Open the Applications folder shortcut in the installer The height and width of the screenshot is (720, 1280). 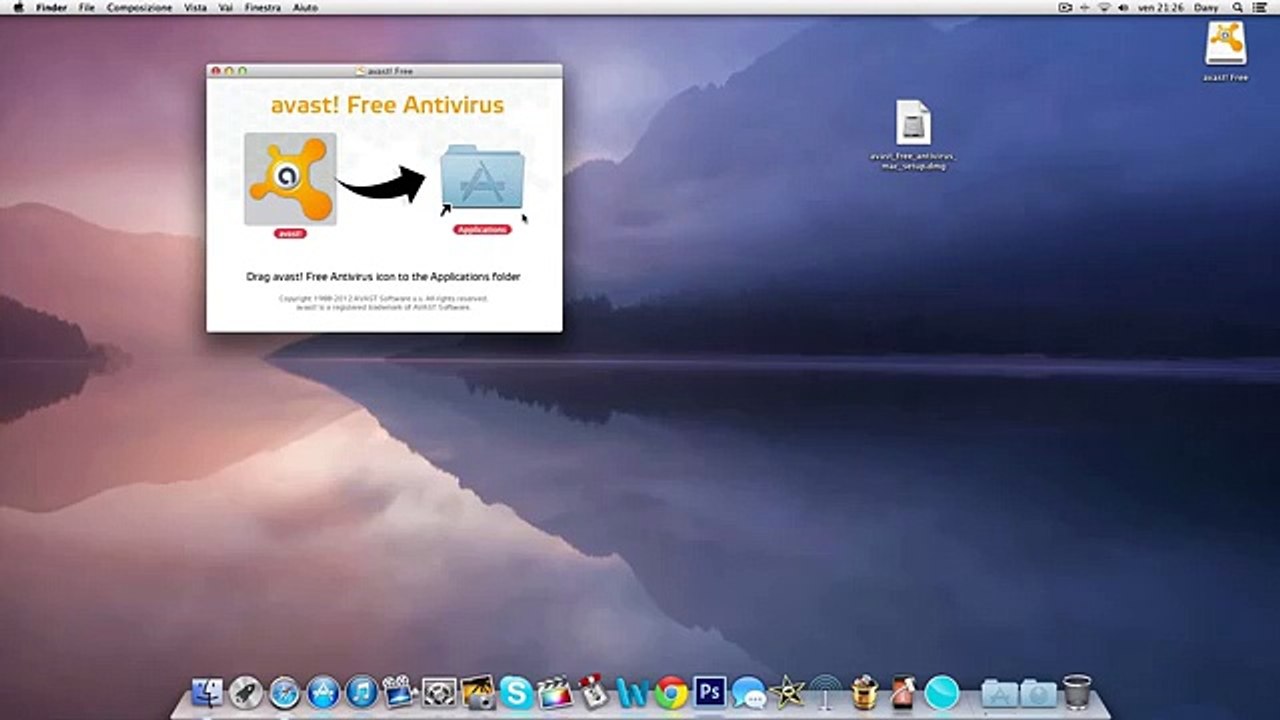tap(483, 179)
